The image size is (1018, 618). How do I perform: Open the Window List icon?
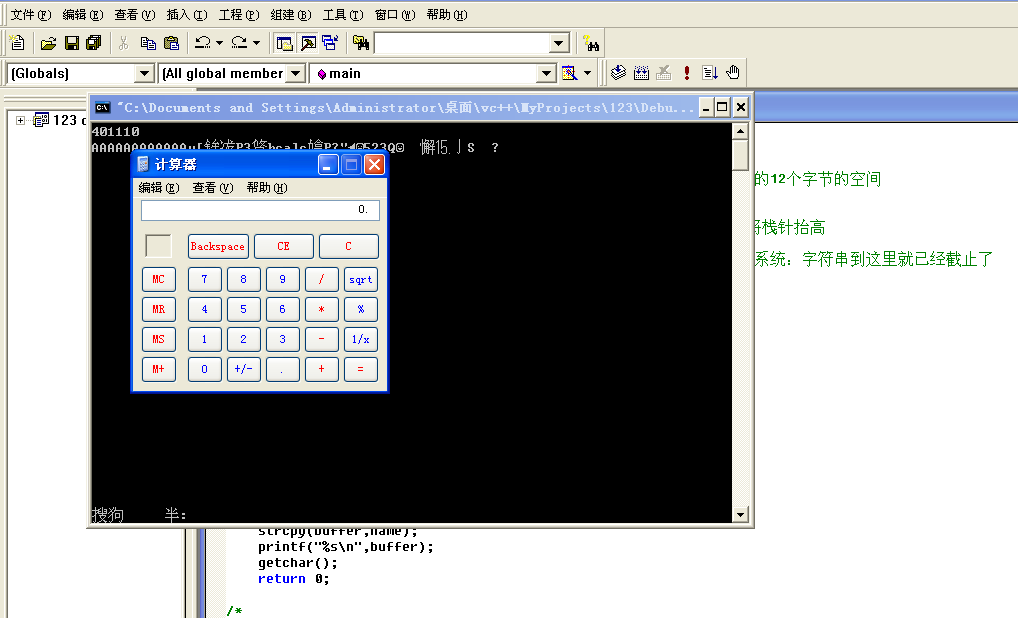pyautogui.click(x=330, y=43)
